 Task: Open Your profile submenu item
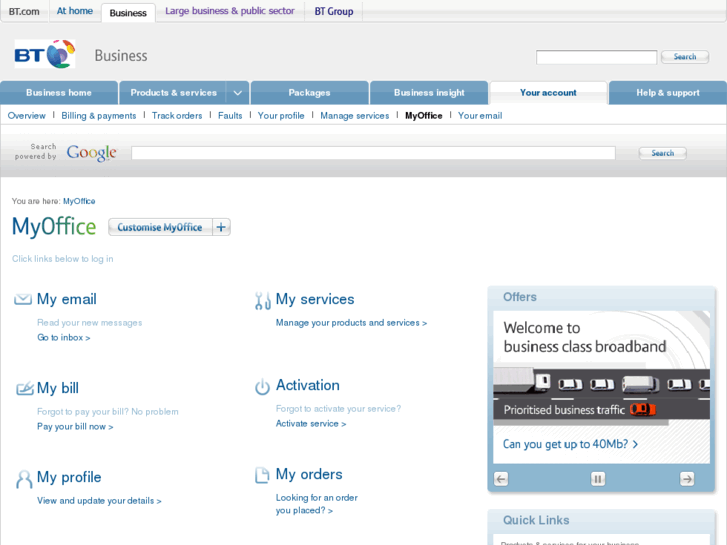coord(281,115)
